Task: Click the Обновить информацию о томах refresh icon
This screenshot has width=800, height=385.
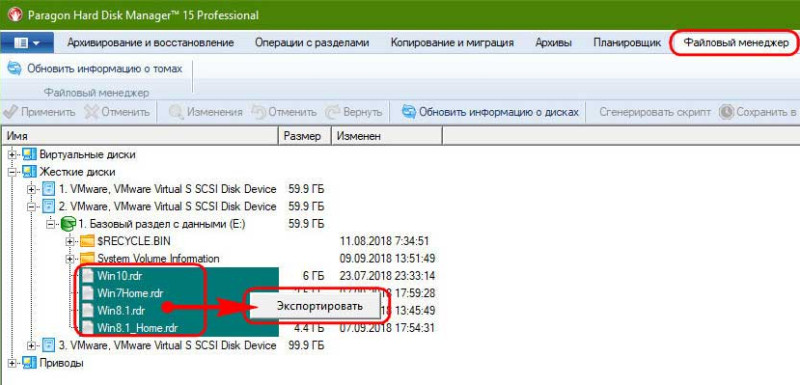Action: [14, 68]
